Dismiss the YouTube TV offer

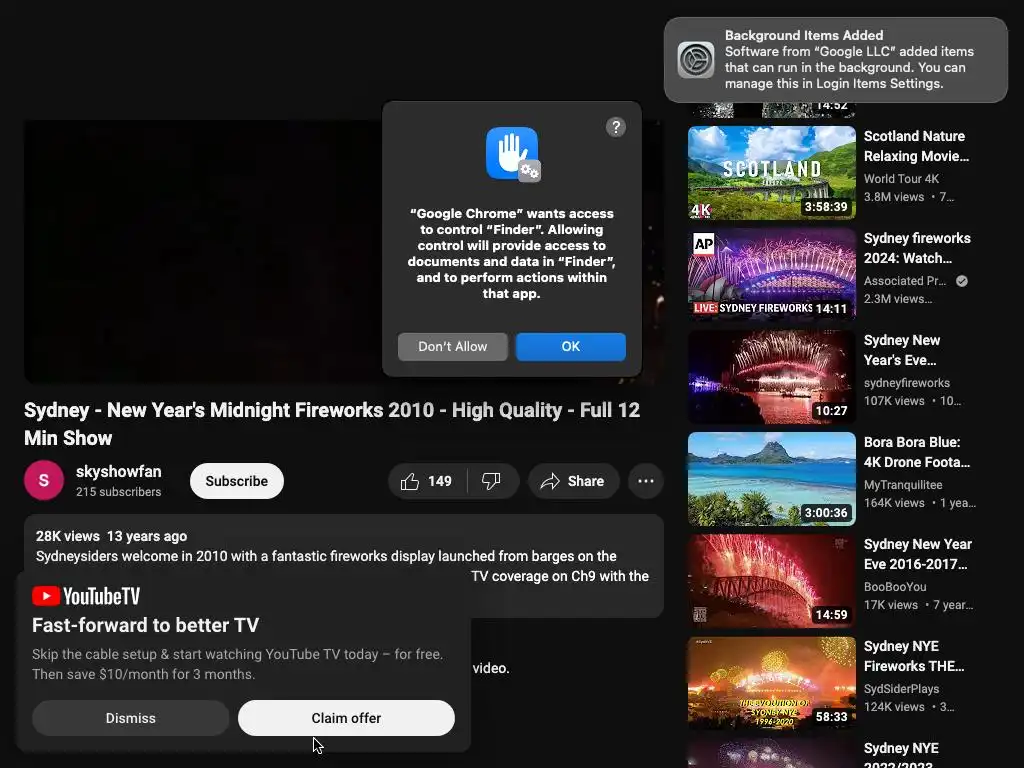[131, 718]
